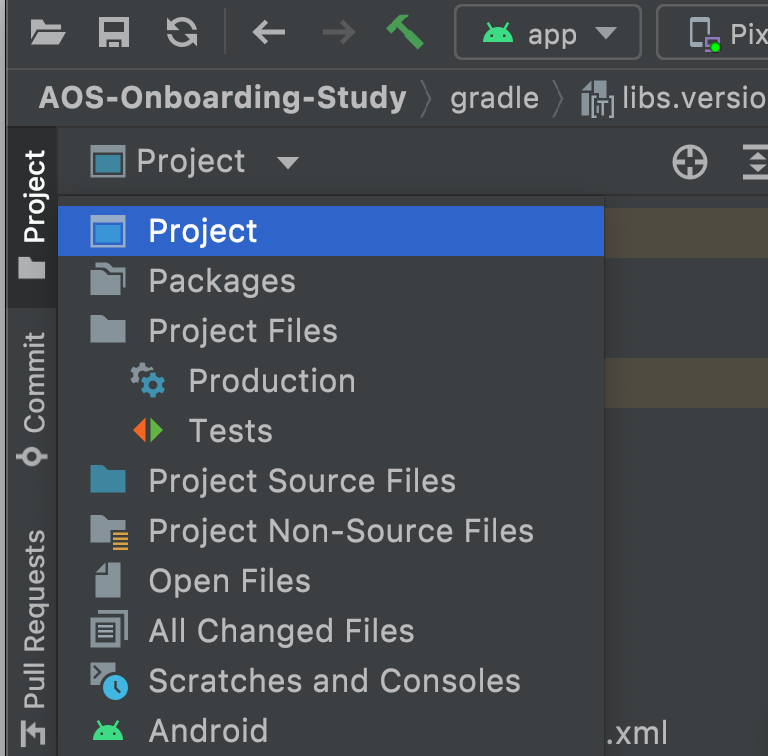Navigate back with the left arrow

(x=268, y=33)
